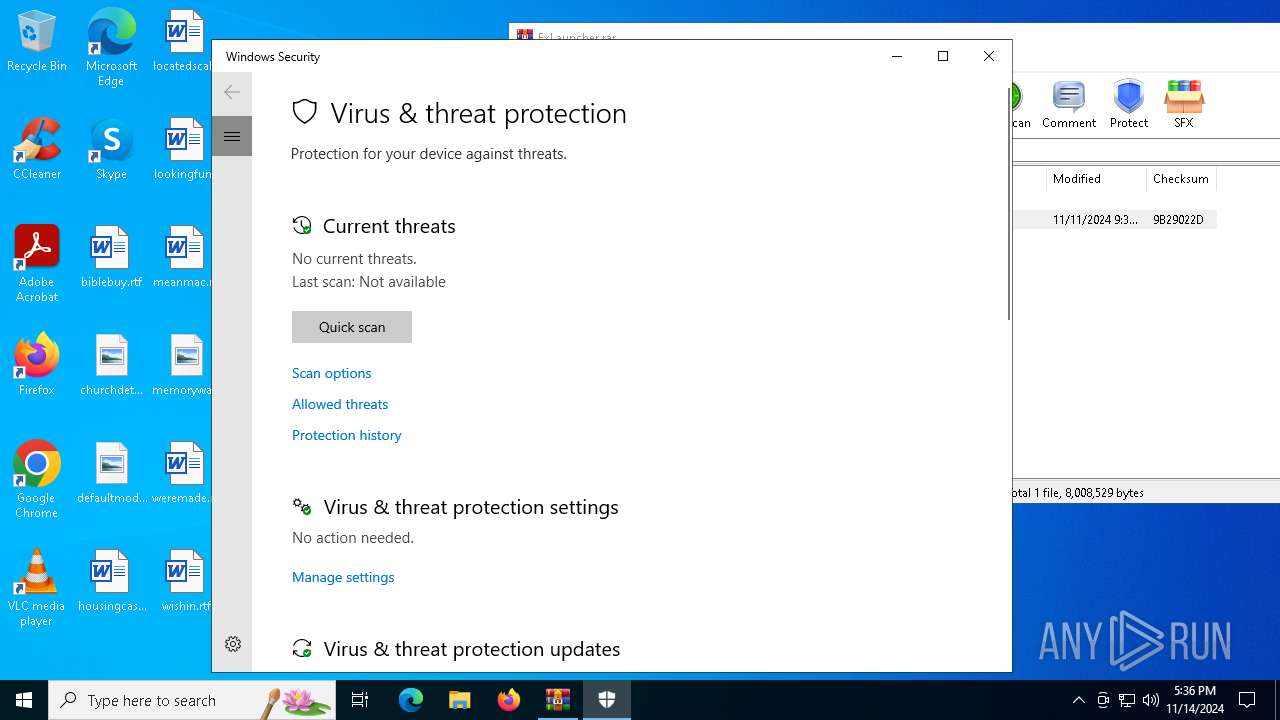Open the notification center
The height and width of the screenshot is (720, 1280).
click(1247, 700)
